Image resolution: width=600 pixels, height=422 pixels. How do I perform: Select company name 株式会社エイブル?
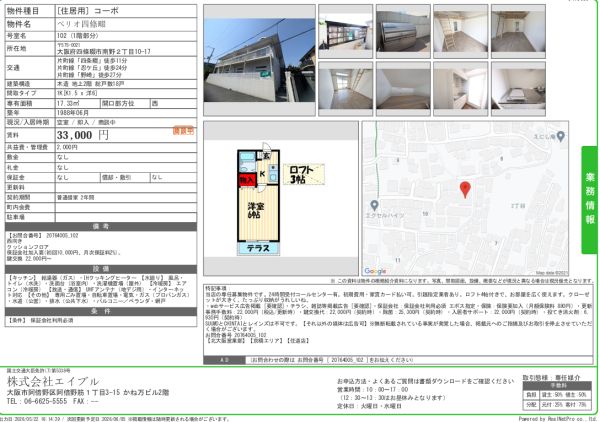tap(53, 381)
